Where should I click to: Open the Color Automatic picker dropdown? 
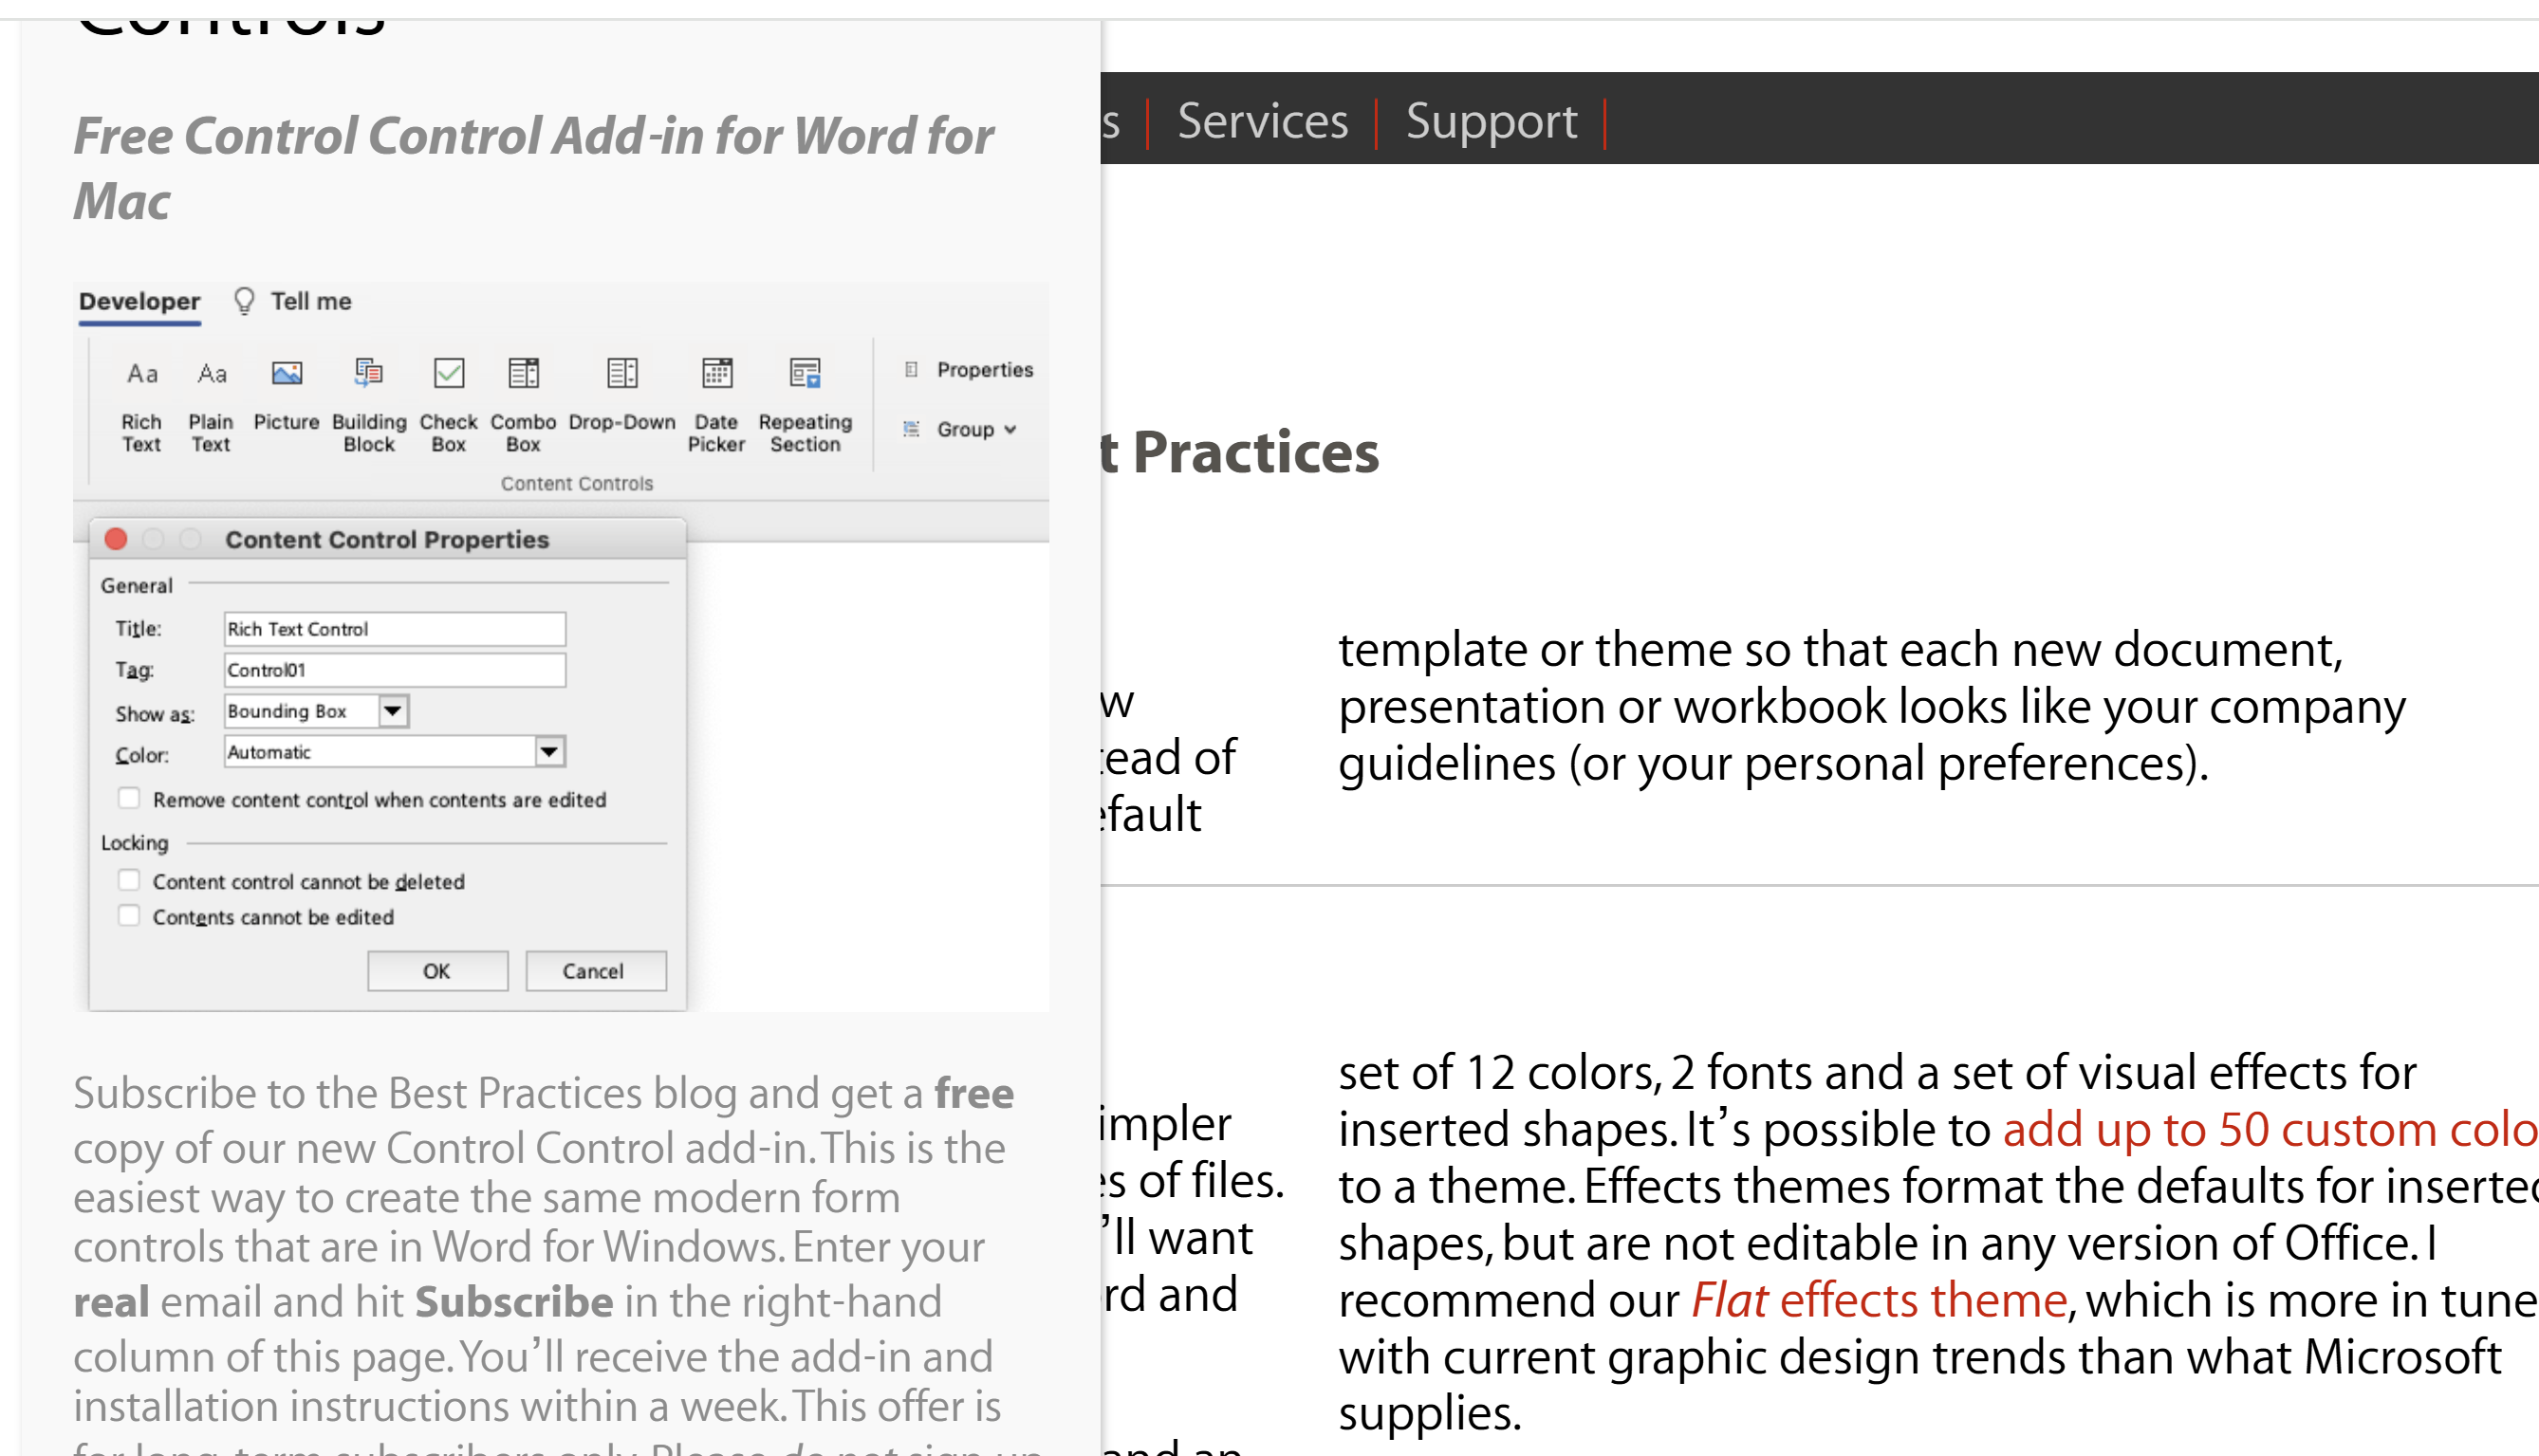[549, 752]
